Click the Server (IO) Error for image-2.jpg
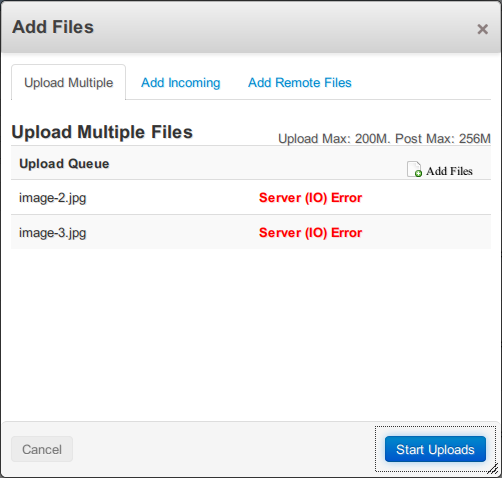Viewport: 502px width, 478px height. click(310, 198)
